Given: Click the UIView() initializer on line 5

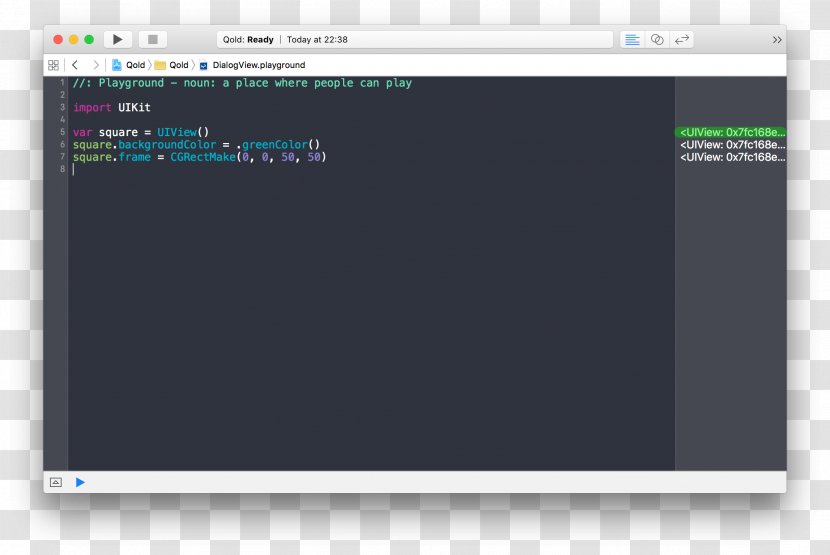Looking at the screenshot, I should click(183, 132).
